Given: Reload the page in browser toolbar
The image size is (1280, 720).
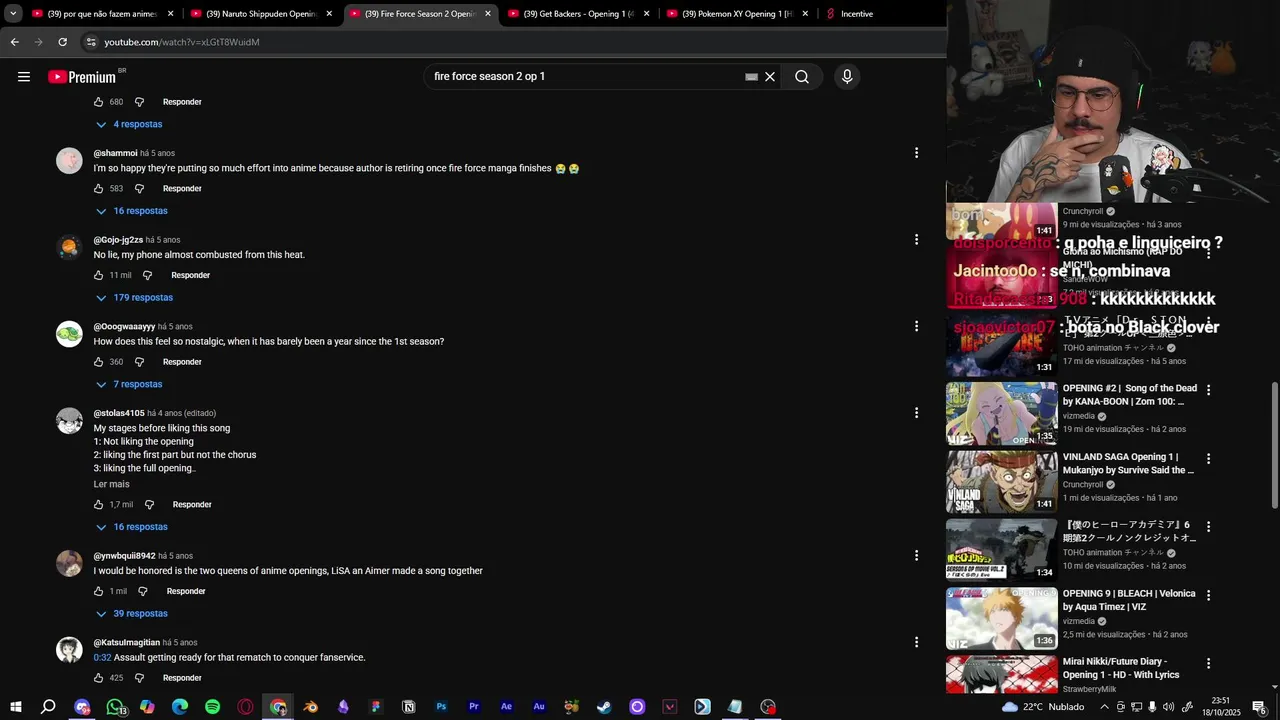Looking at the screenshot, I should point(62,42).
